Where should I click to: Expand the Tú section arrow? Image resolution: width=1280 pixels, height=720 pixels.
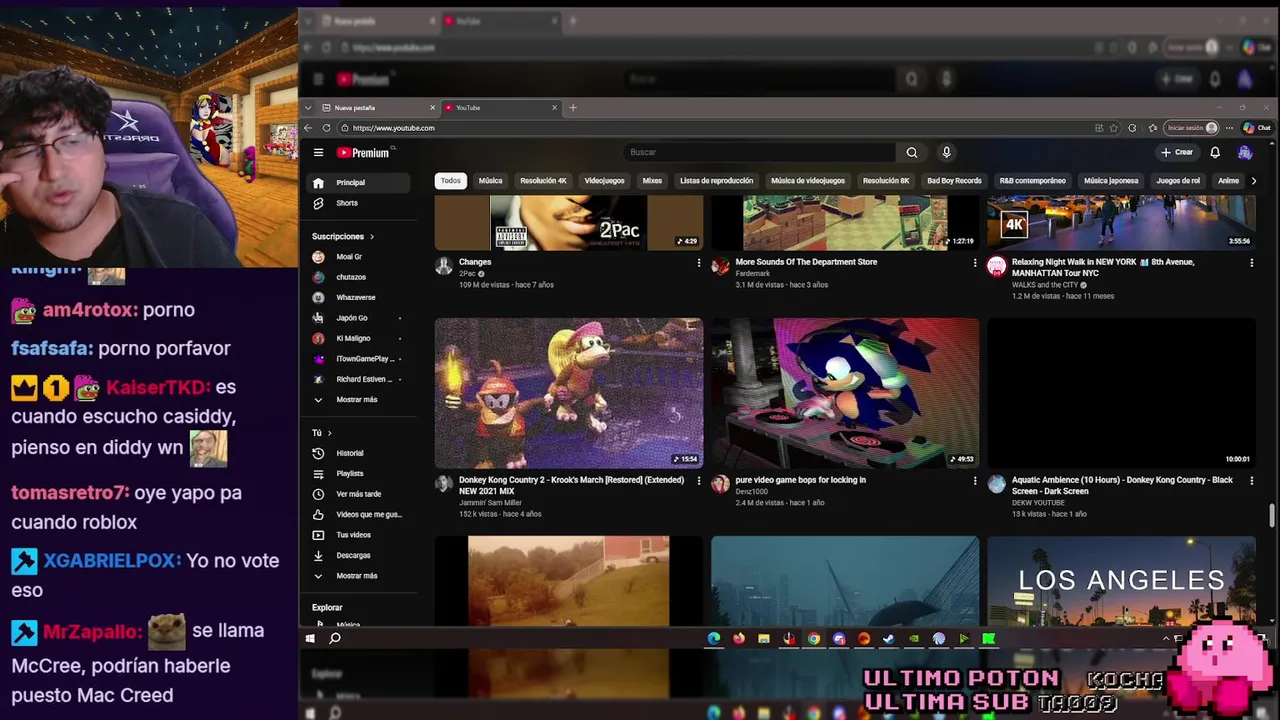click(329, 433)
